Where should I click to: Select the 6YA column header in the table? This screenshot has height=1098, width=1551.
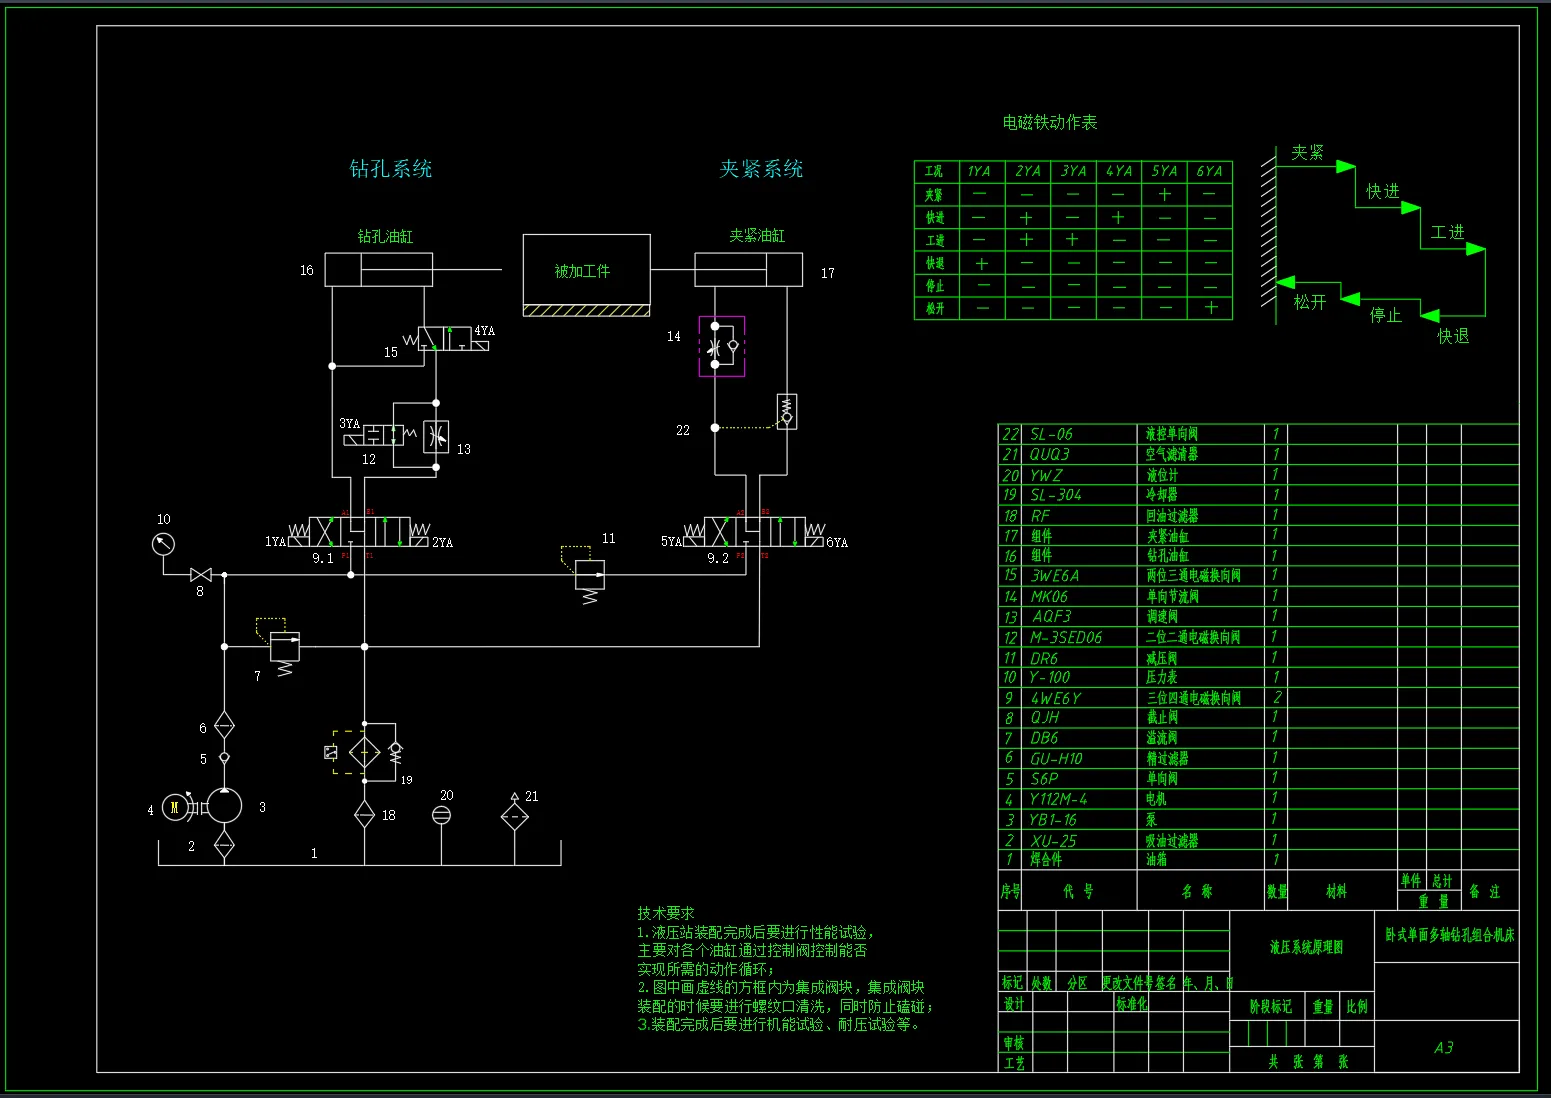click(1210, 171)
